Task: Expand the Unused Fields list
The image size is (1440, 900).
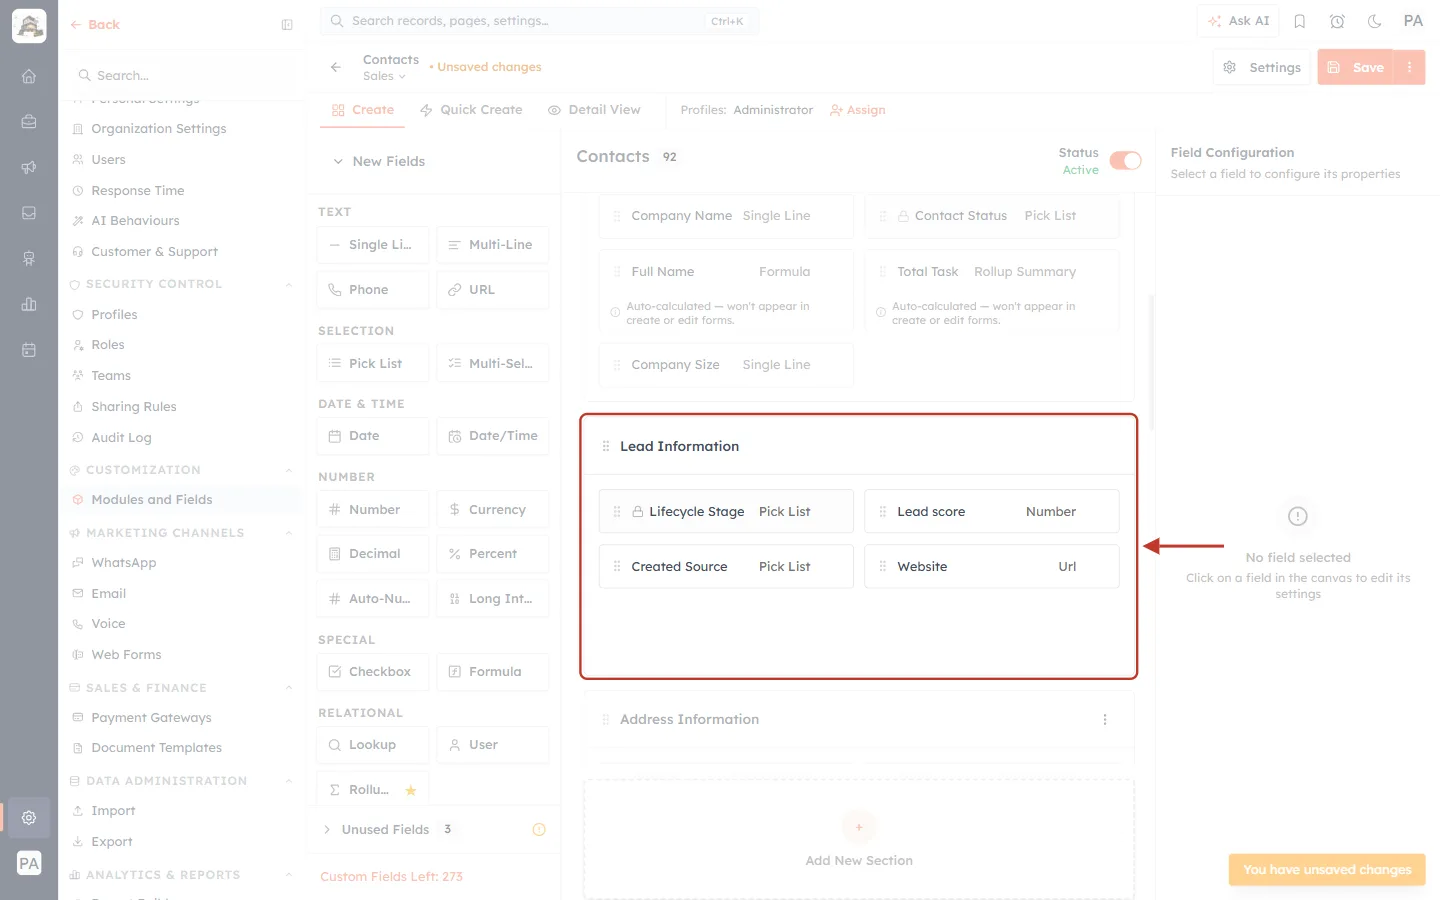Action: (x=327, y=829)
